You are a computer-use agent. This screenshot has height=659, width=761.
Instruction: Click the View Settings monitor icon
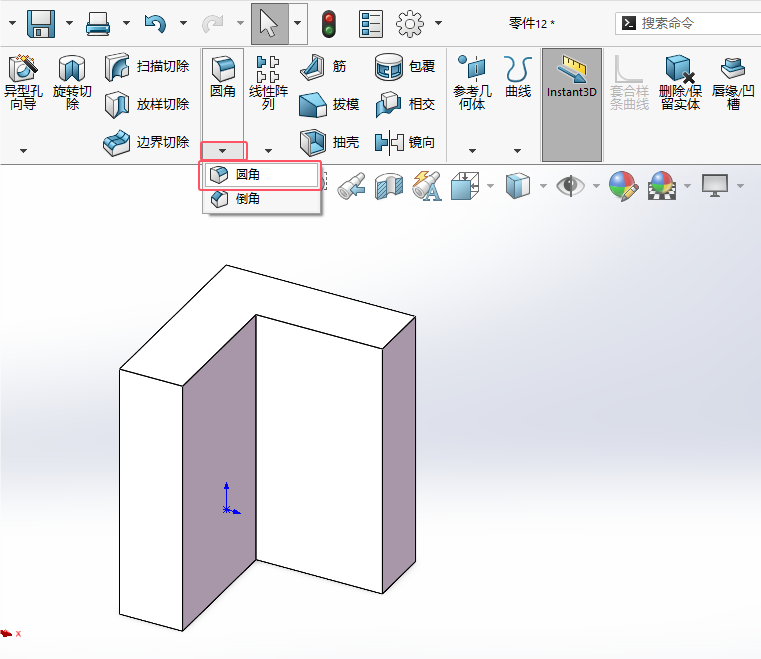pos(715,186)
